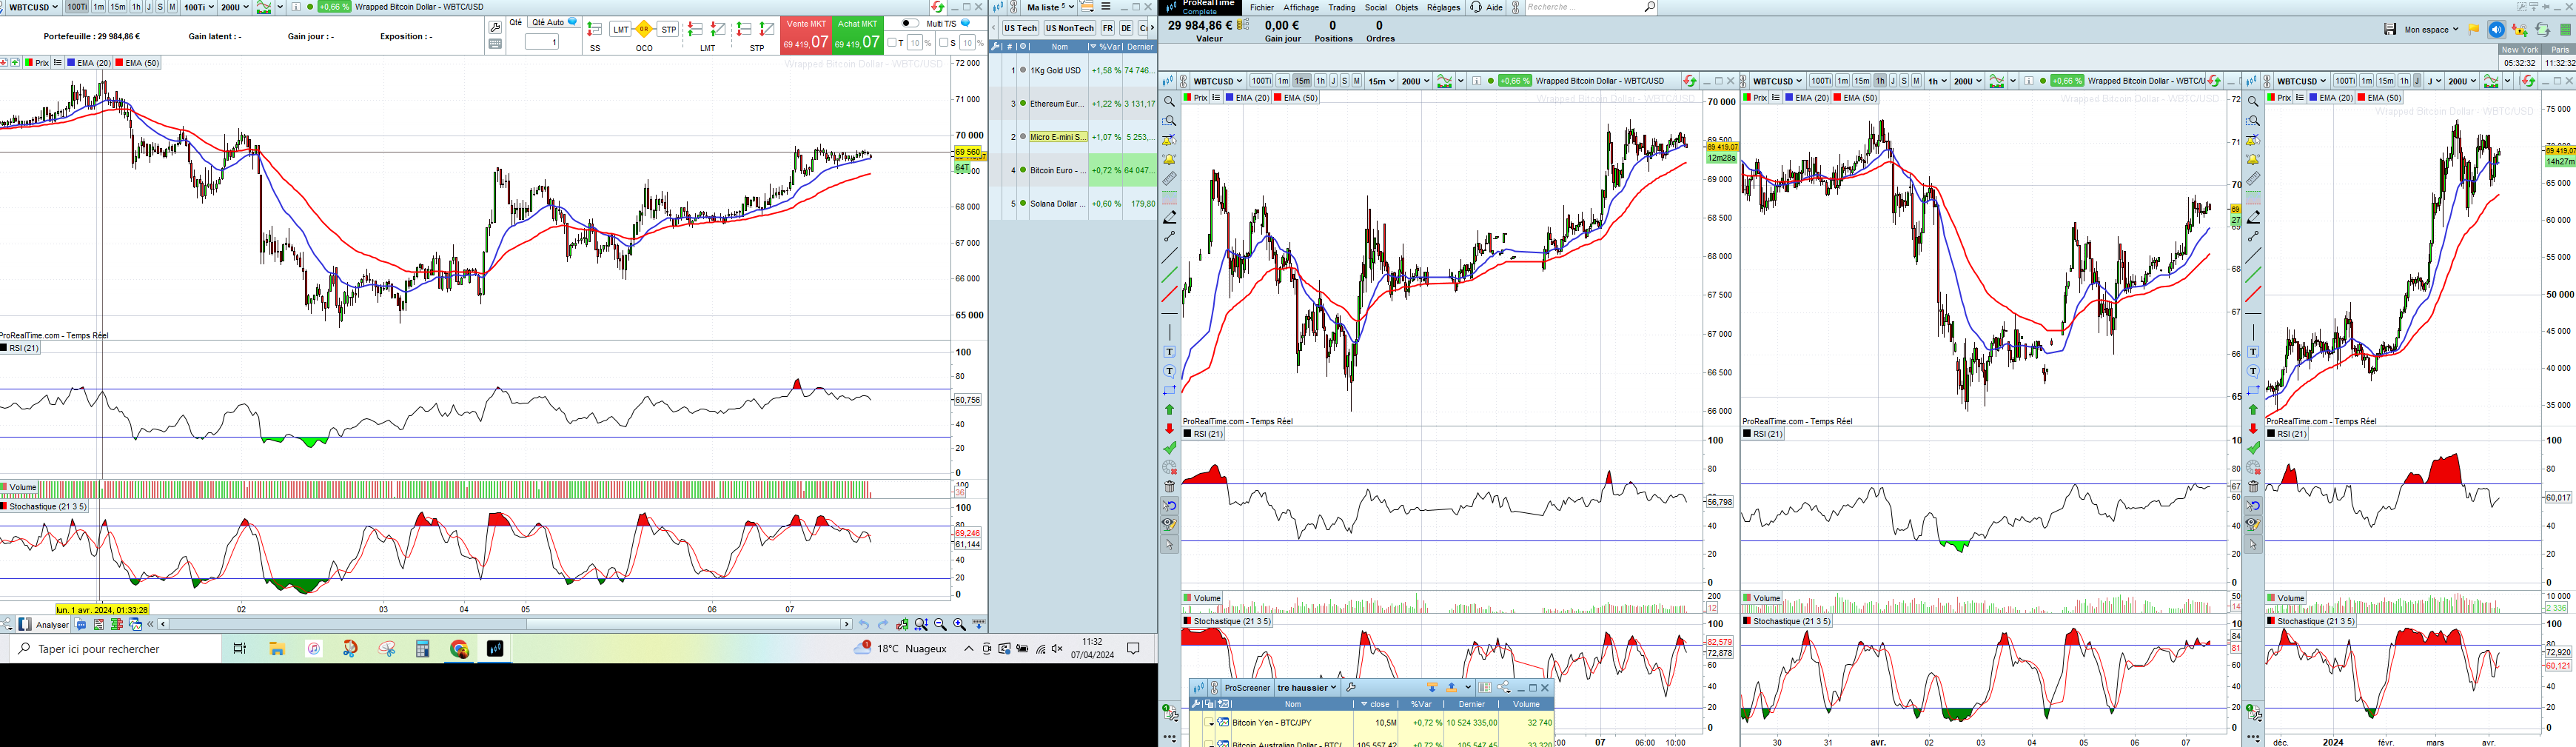The image size is (2576, 747).
Task: Toggle the 15m timeframe on the left chart
Action: coord(118,7)
